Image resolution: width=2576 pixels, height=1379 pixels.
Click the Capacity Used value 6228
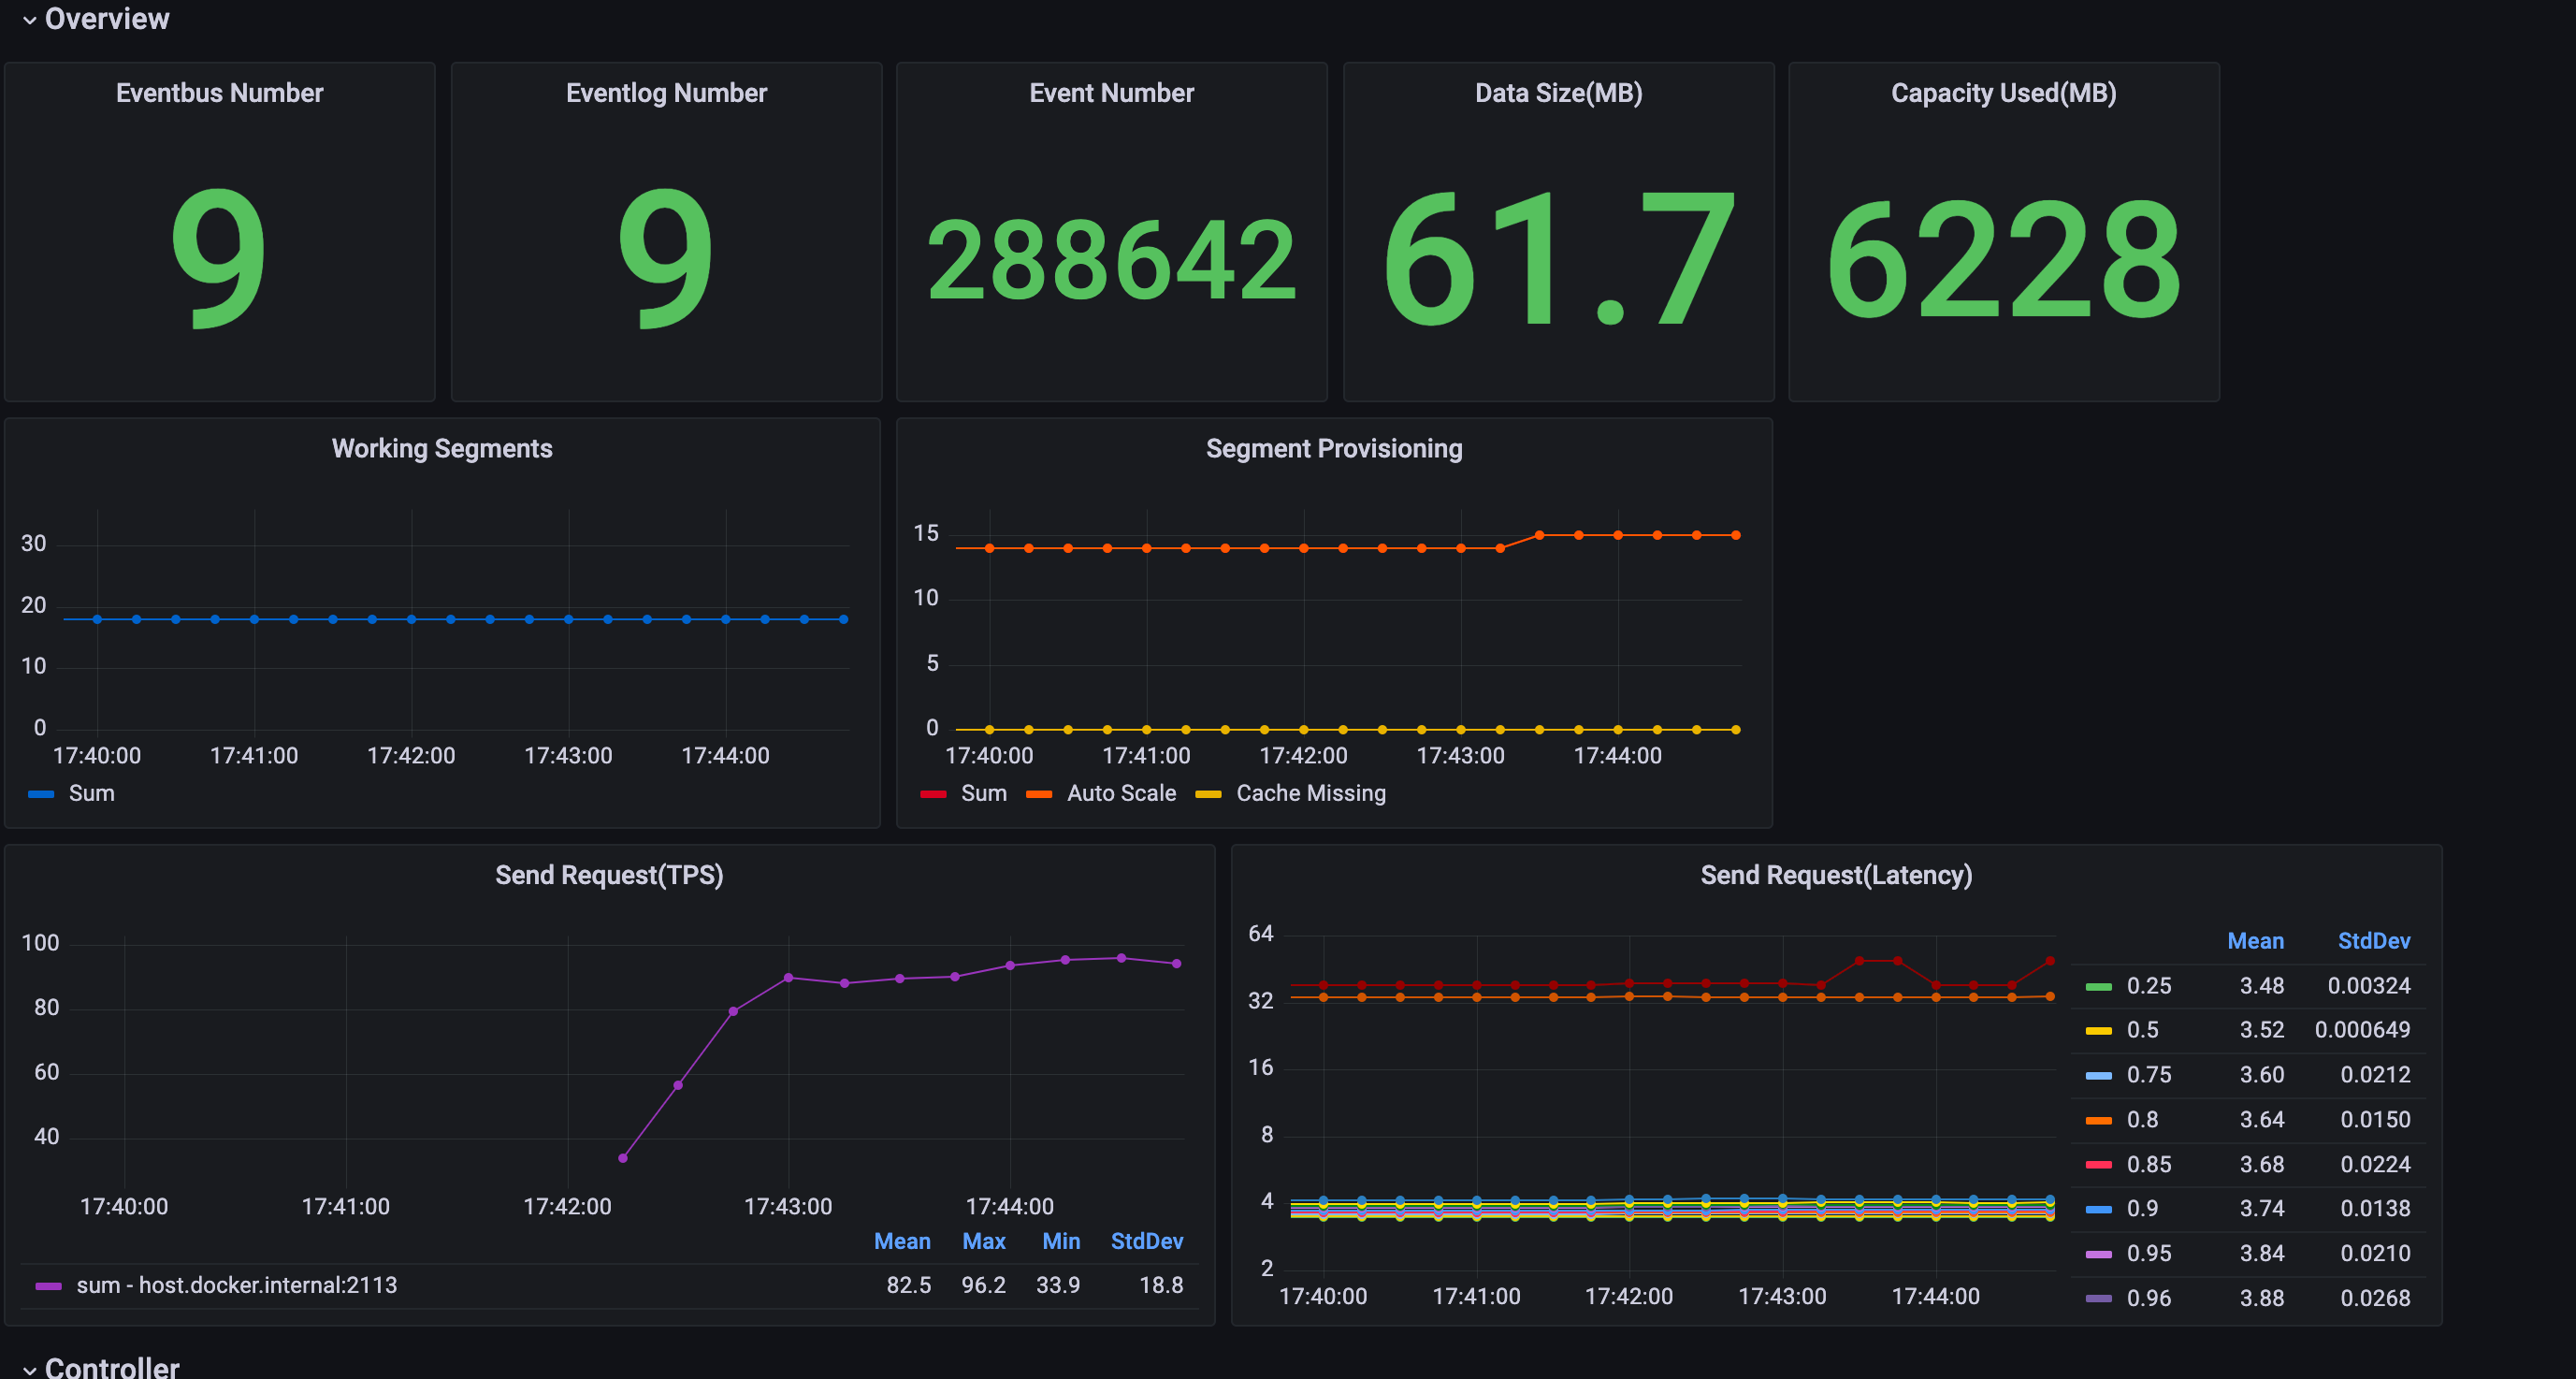point(2003,259)
